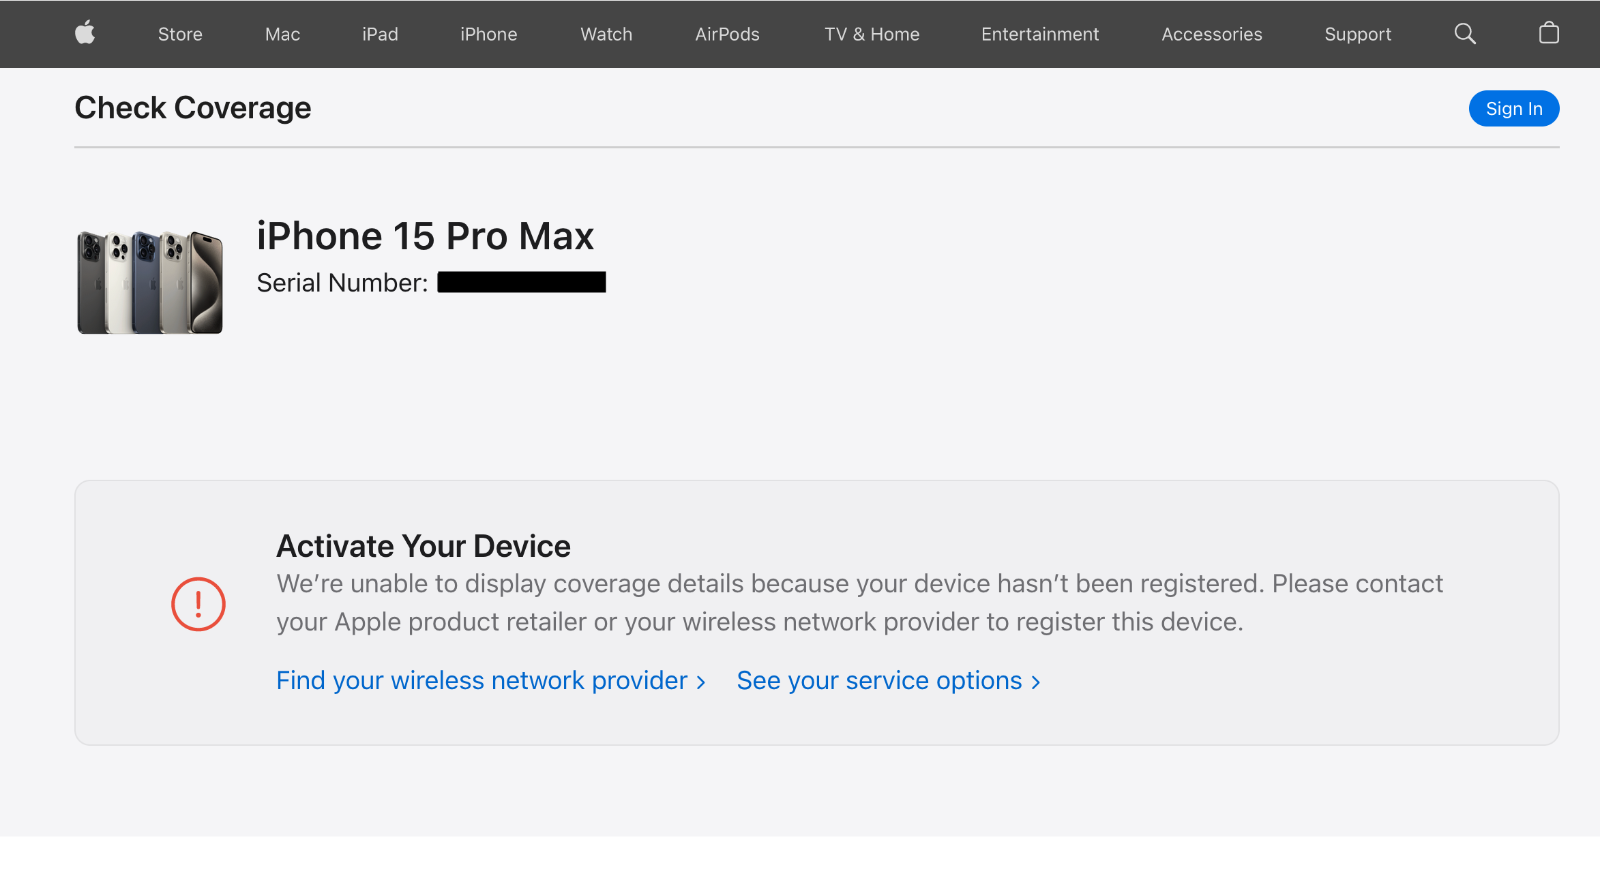Open the Entertainment menu
1600x890 pixels.
(1040, 34)
